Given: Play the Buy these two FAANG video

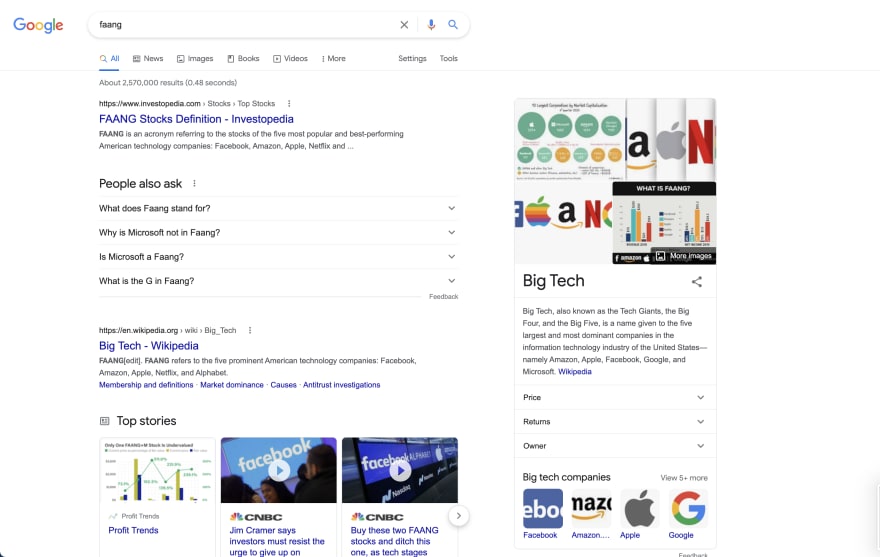Looking at the screenshot, I should point(400,471).
